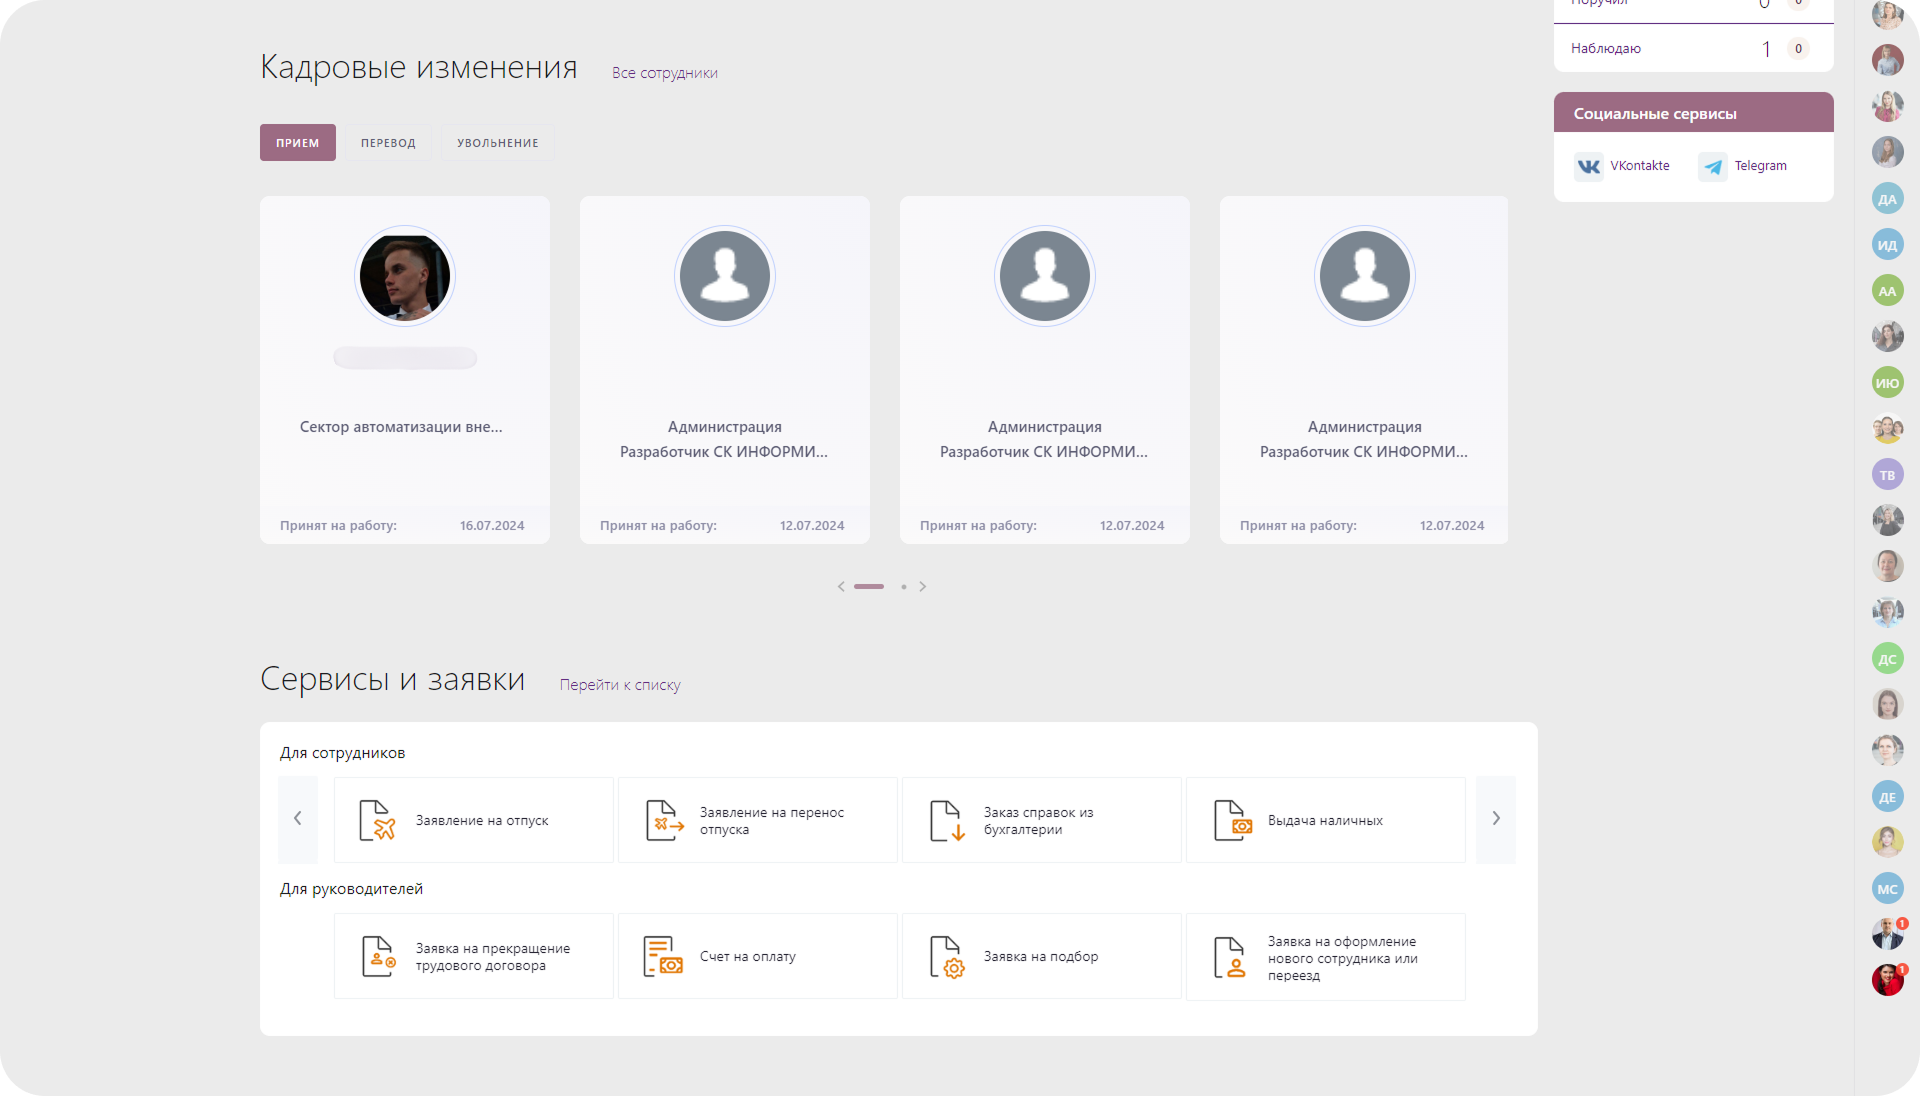Click the Заявление на перенос отпуска icon

[664, 820]
